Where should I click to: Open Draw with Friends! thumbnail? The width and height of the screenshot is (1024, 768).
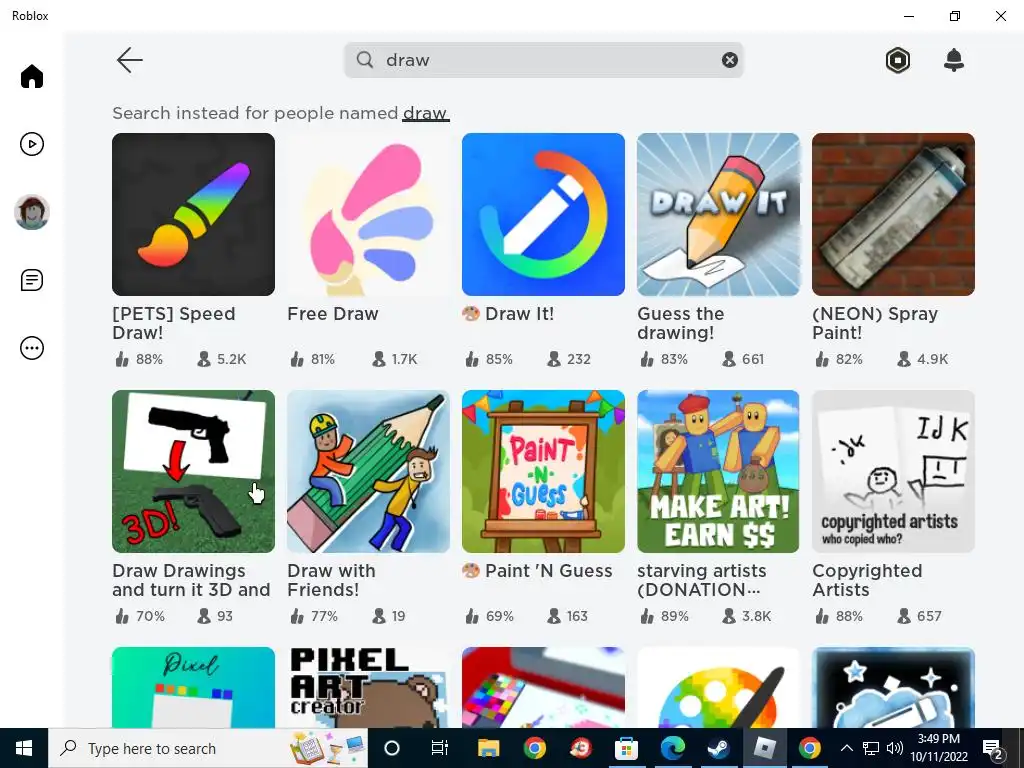click(x=368, y=472)
